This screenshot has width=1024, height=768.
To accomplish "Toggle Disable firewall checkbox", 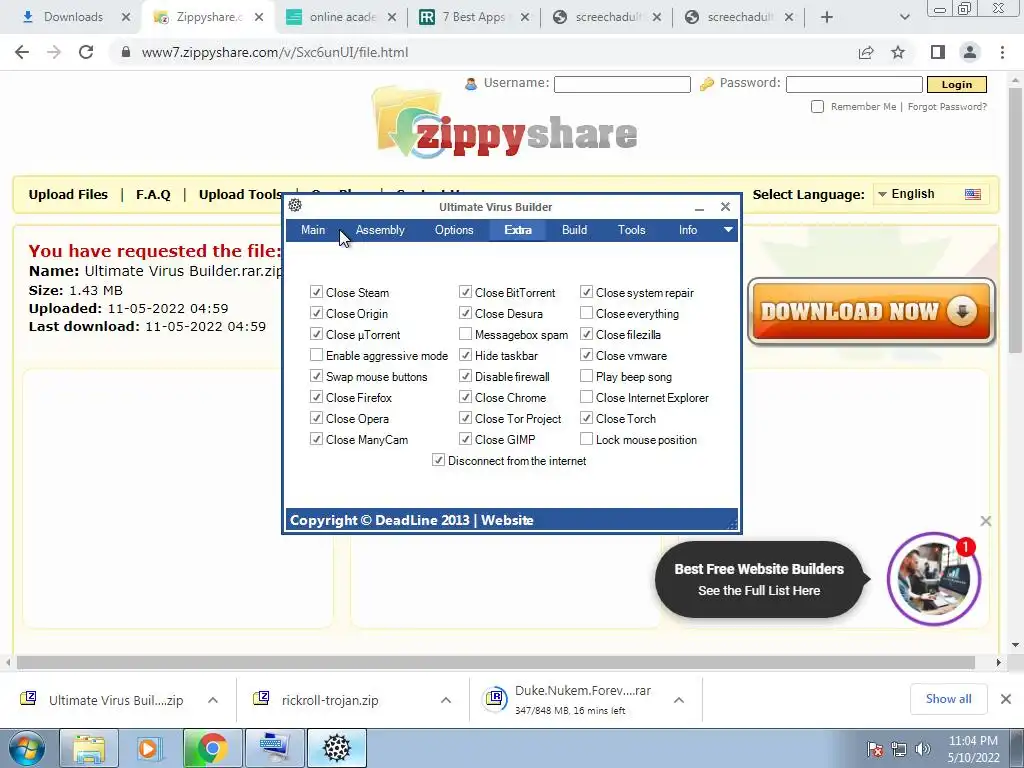I will point(465,376).
